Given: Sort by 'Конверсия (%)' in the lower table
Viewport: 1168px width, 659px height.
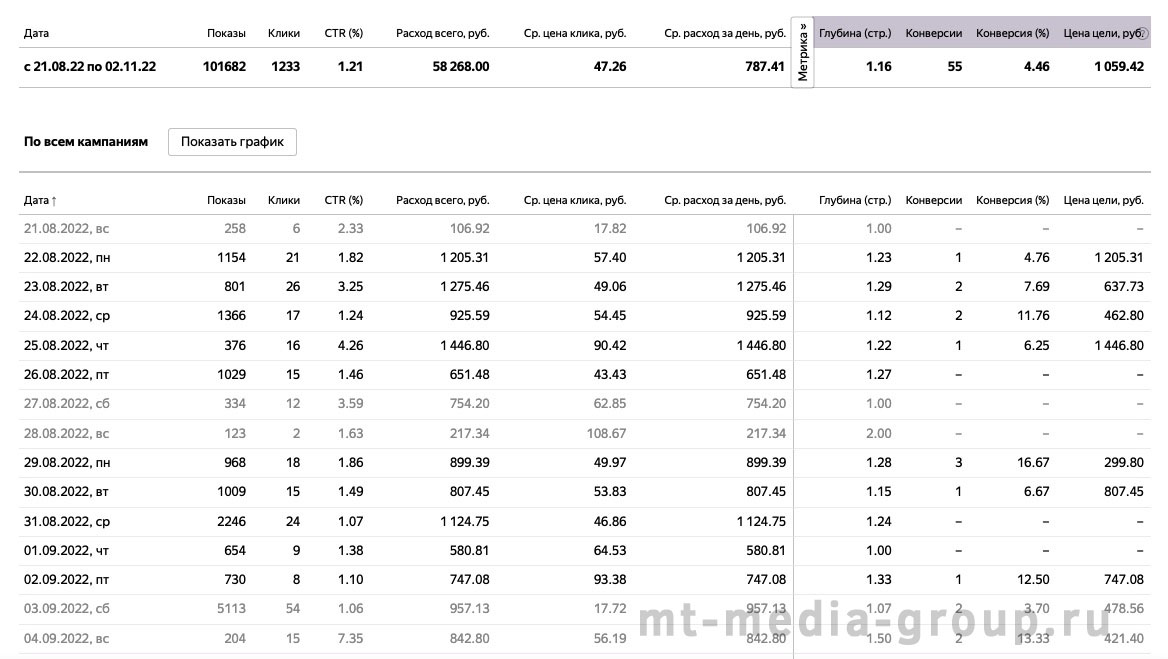Looking at the screenshot, I should coord(1012,200).
